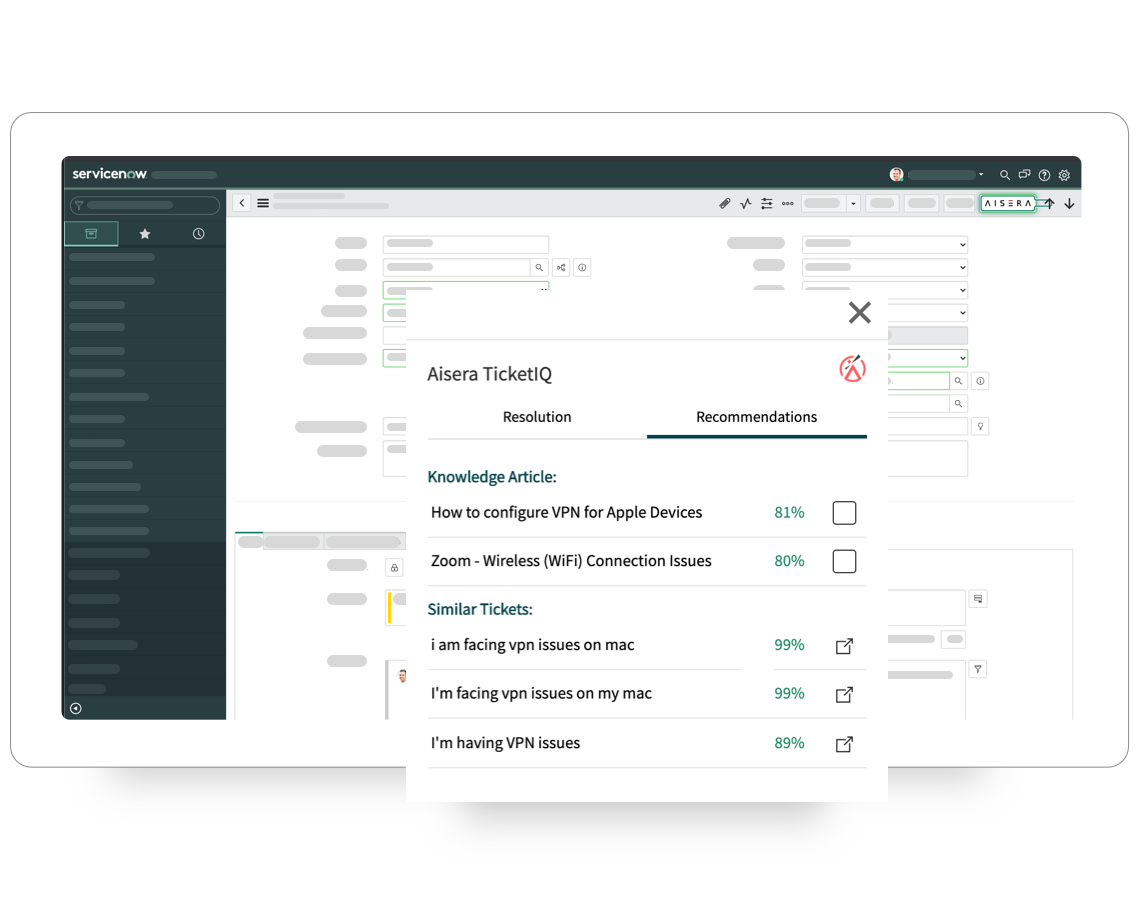Select the History clock tab
Viewport: 1140px width, 900px height.
click(198, 233)
